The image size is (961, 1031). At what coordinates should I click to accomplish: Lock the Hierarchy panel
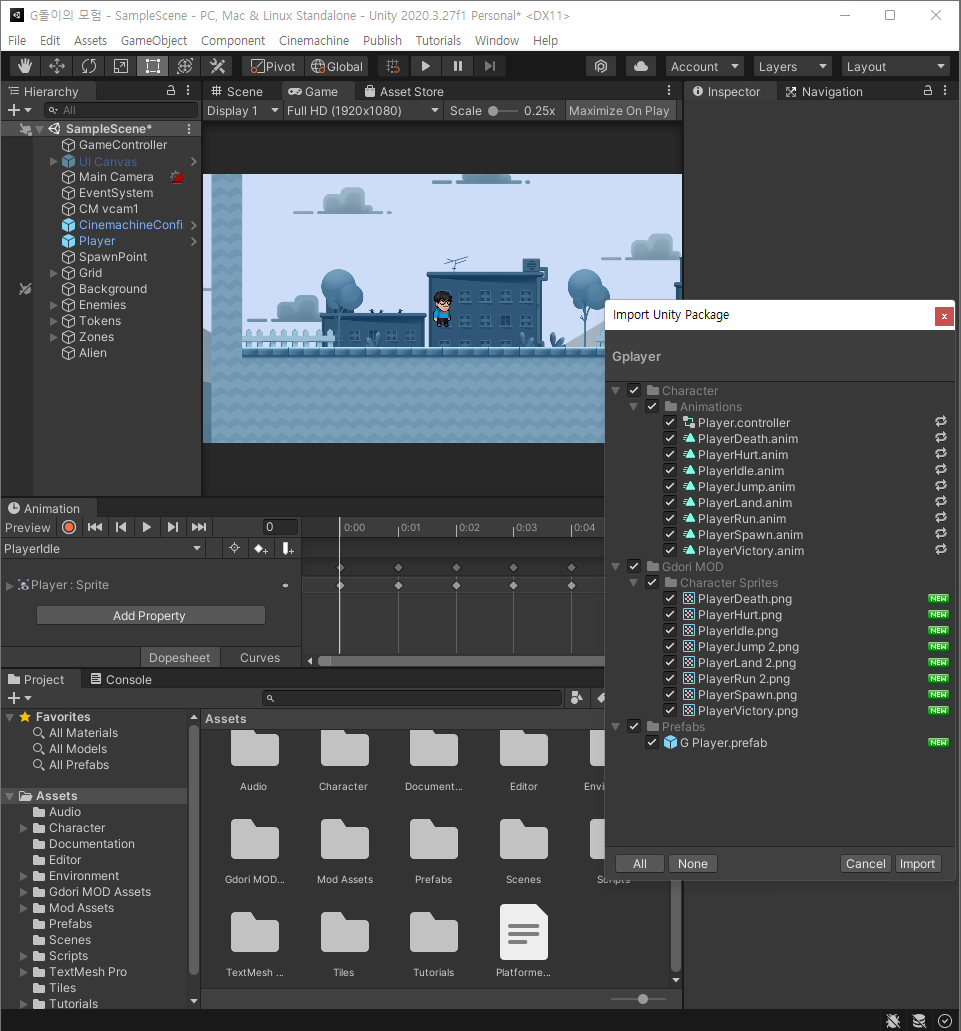coord(171,91)
